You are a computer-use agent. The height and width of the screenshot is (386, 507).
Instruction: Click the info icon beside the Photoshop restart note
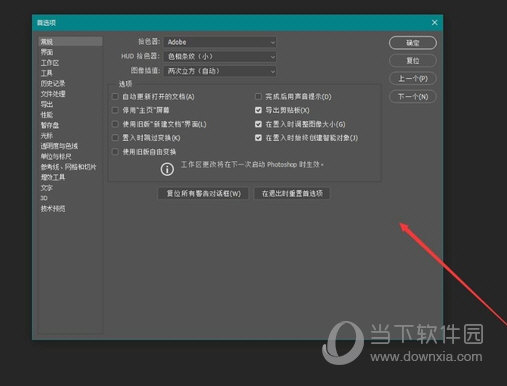coord(167,169)
